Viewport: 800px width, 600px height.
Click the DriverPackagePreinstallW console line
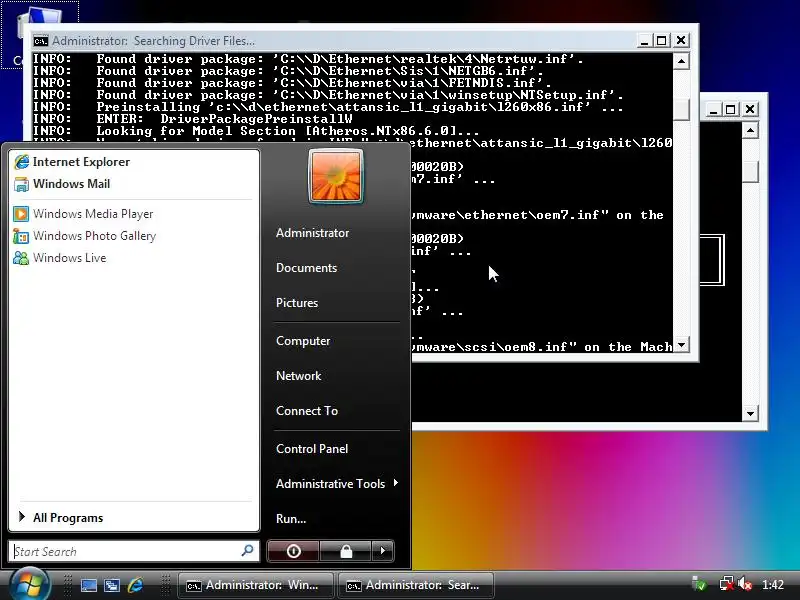193,119
